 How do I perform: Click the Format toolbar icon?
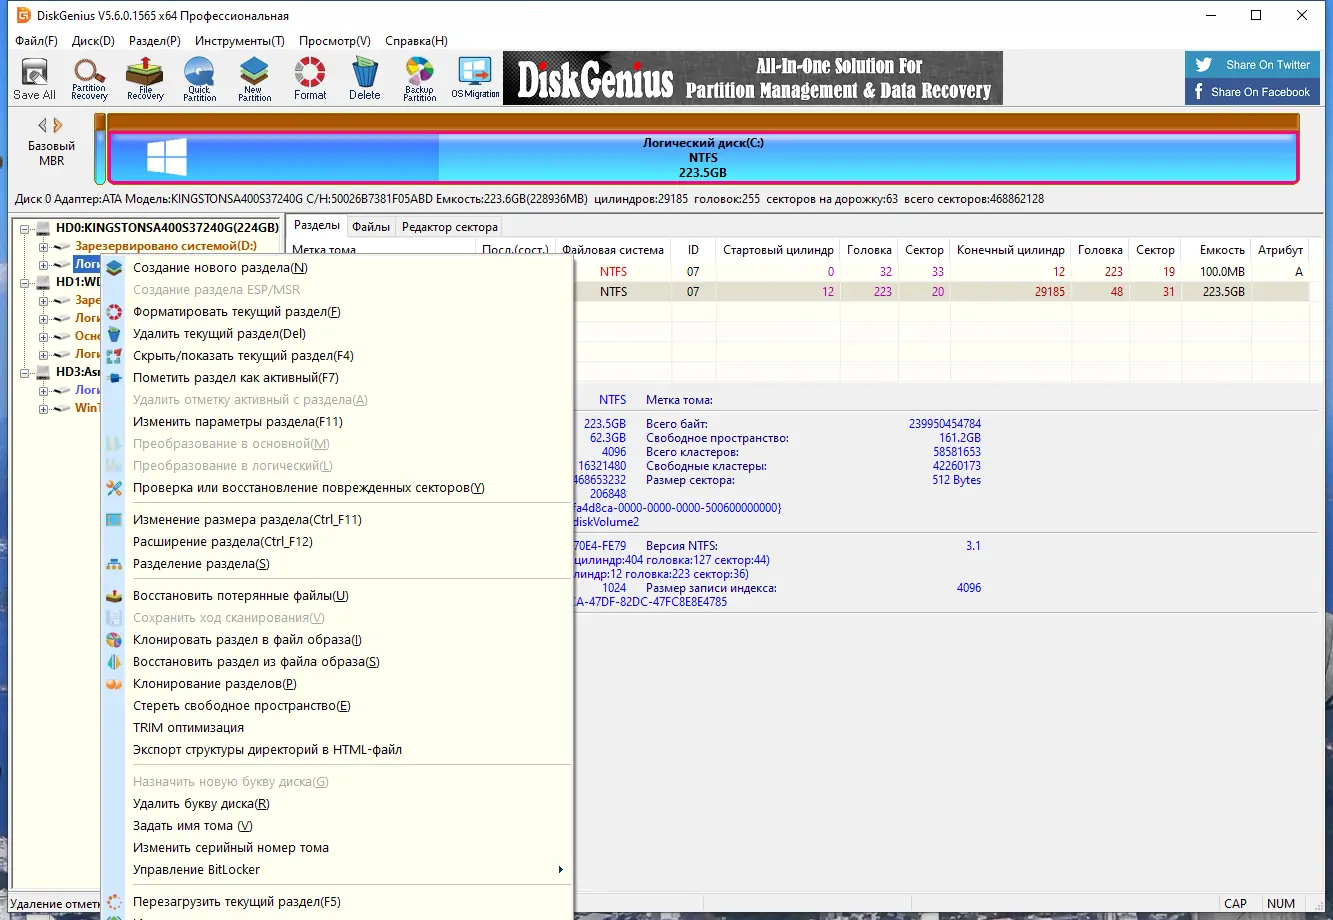(310, 79)
